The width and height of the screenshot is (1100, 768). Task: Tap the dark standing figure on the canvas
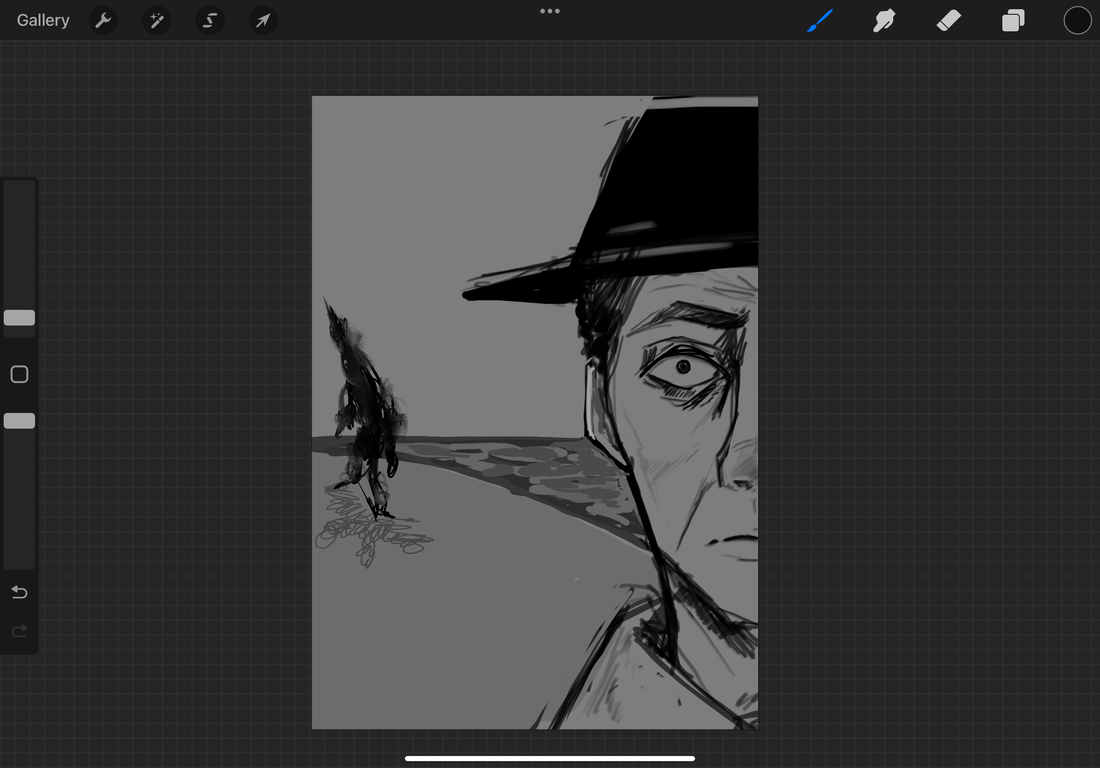point(365,410)
